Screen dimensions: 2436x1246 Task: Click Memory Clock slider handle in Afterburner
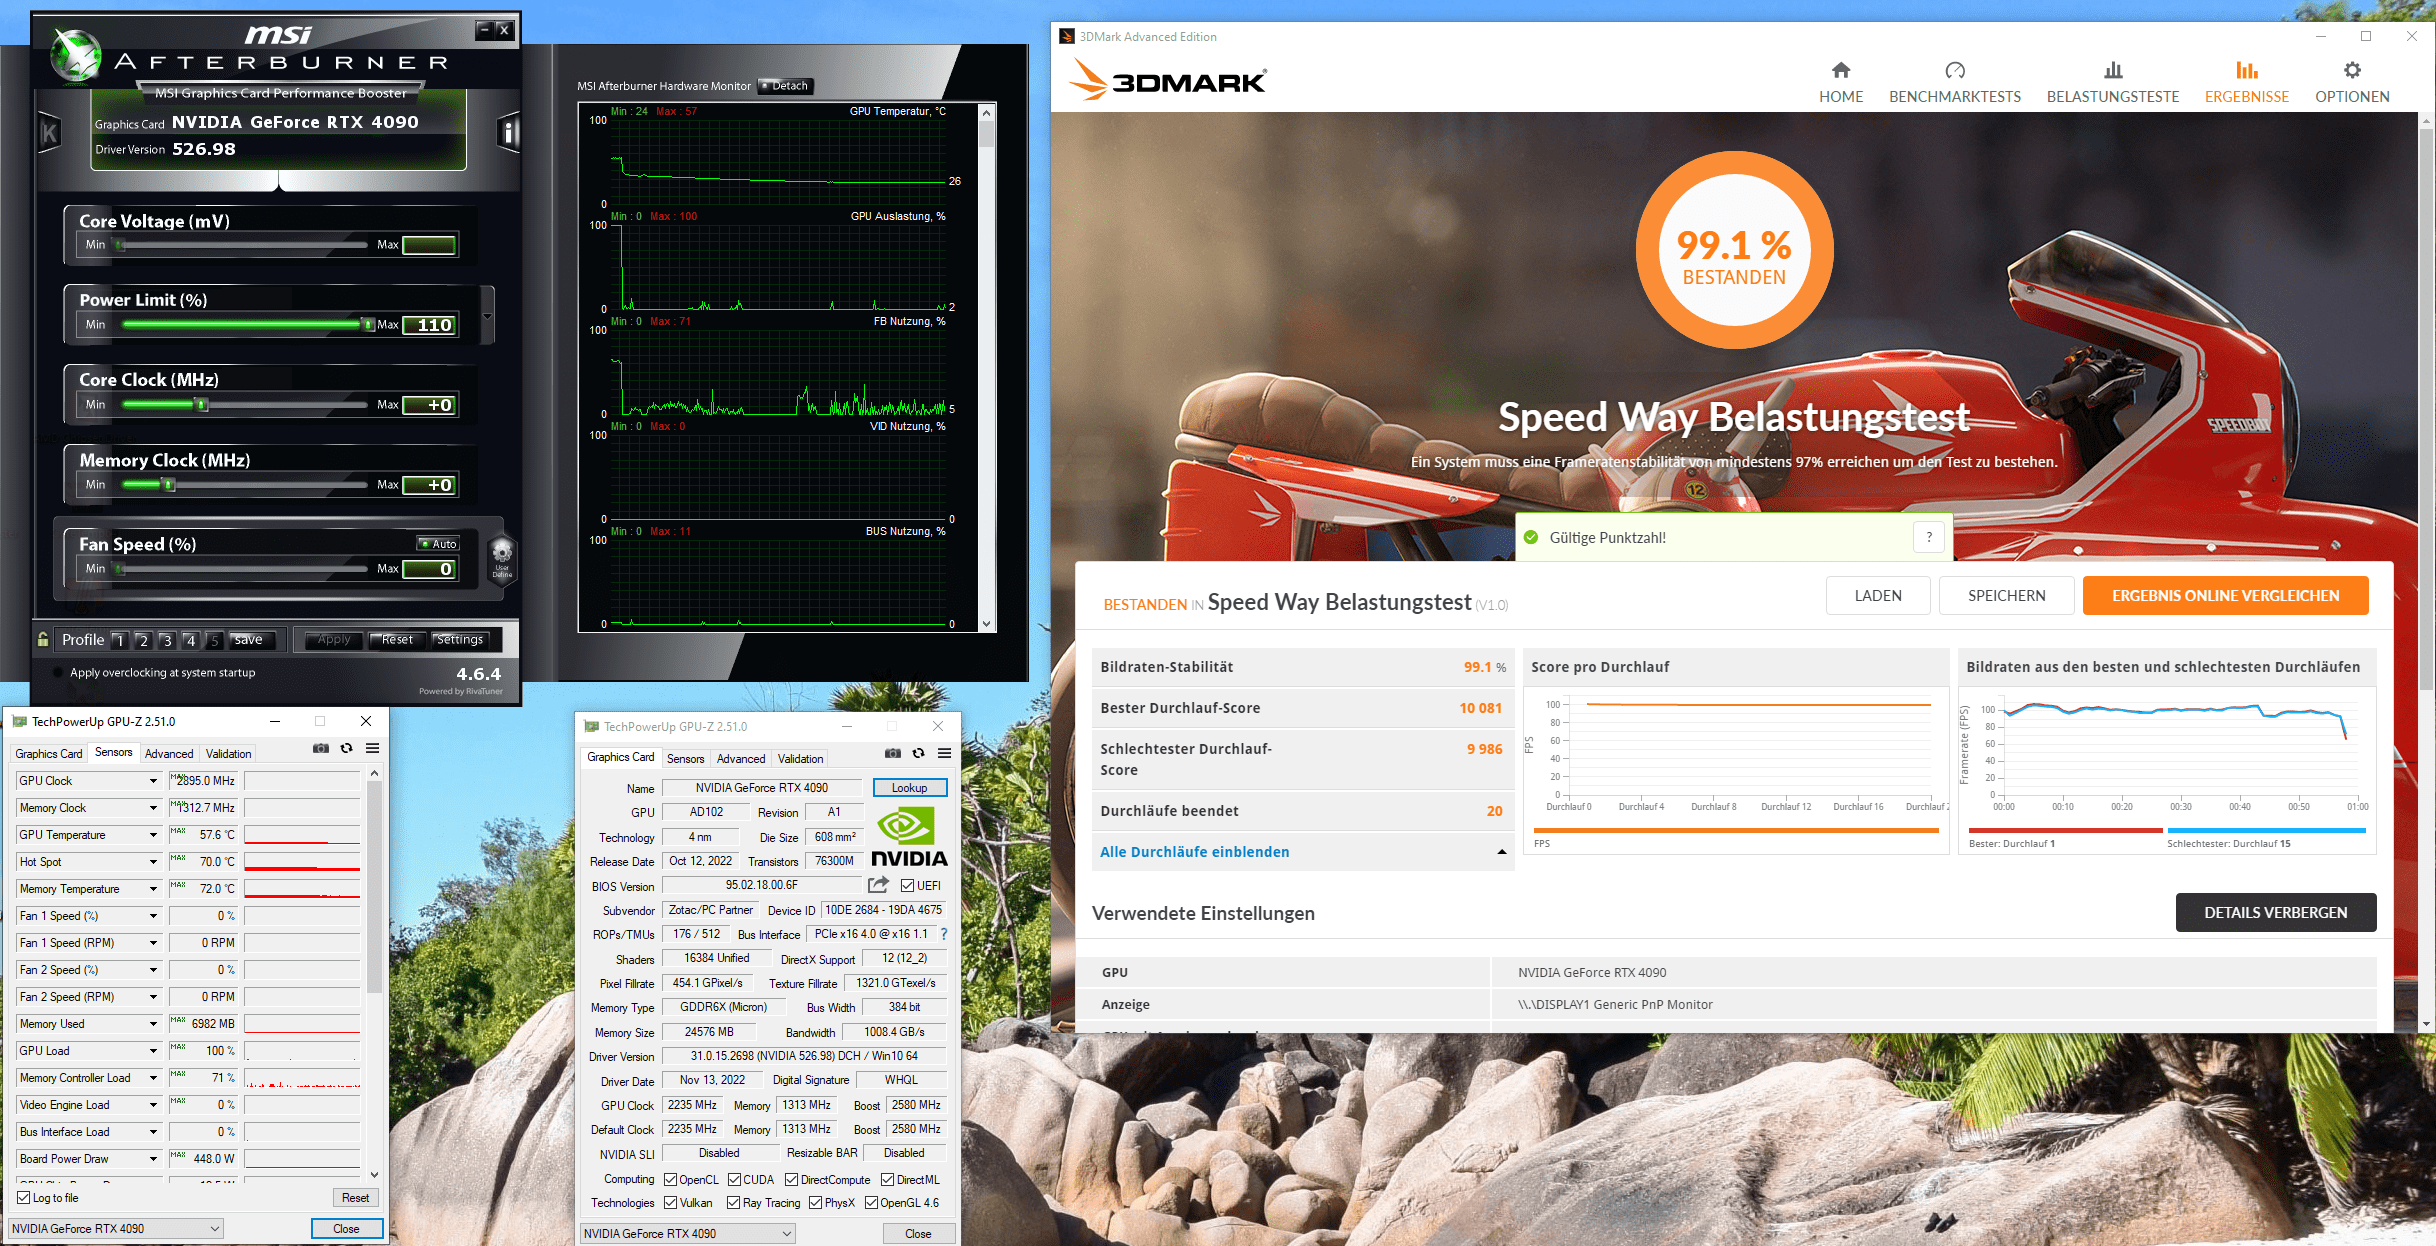pos(168,484)
